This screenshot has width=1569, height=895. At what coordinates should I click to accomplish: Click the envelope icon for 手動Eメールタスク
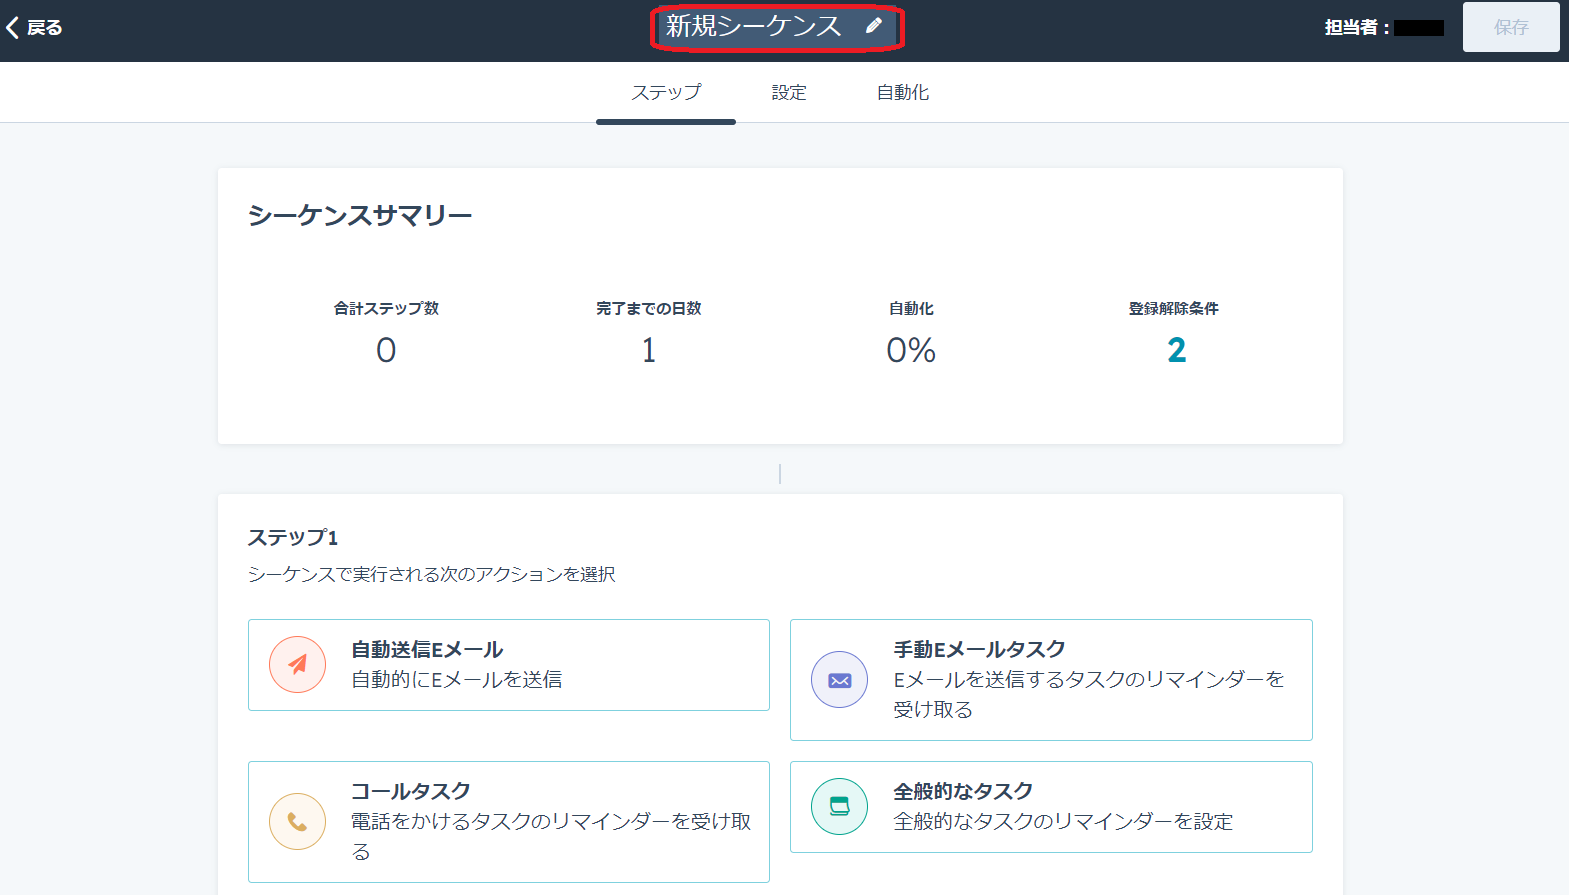point(840,680)
